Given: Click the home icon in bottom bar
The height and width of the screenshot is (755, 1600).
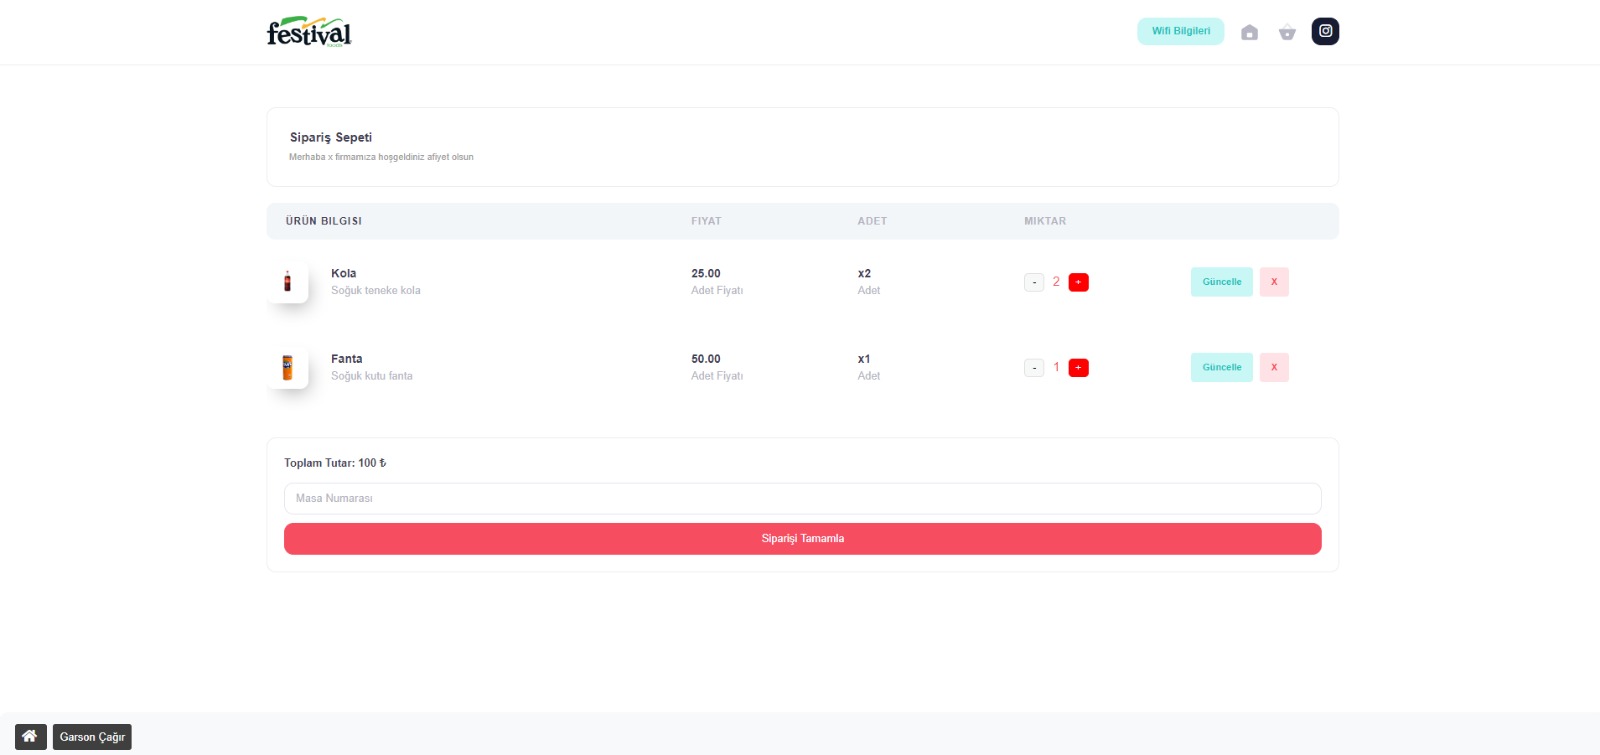Looking at the screenshot, I should click(x=30, y=737).
